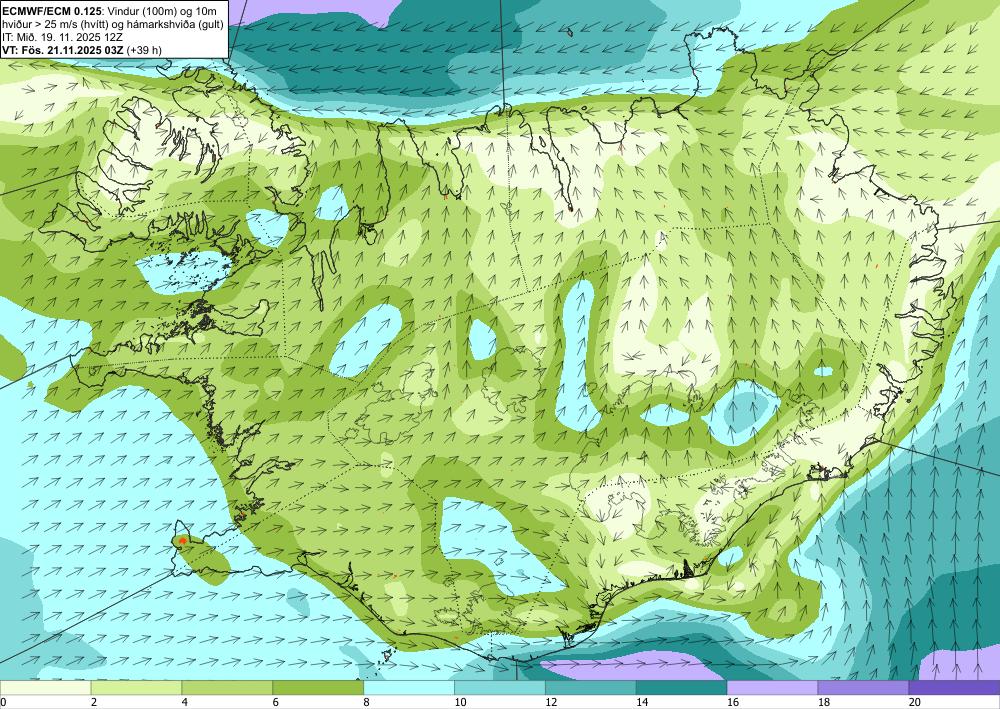The image size is (1000, 709).
Task: Select the line "hviður > 25 m/s (hvítt) og hámarkshviða (gult)"
Action: [114, 24]
